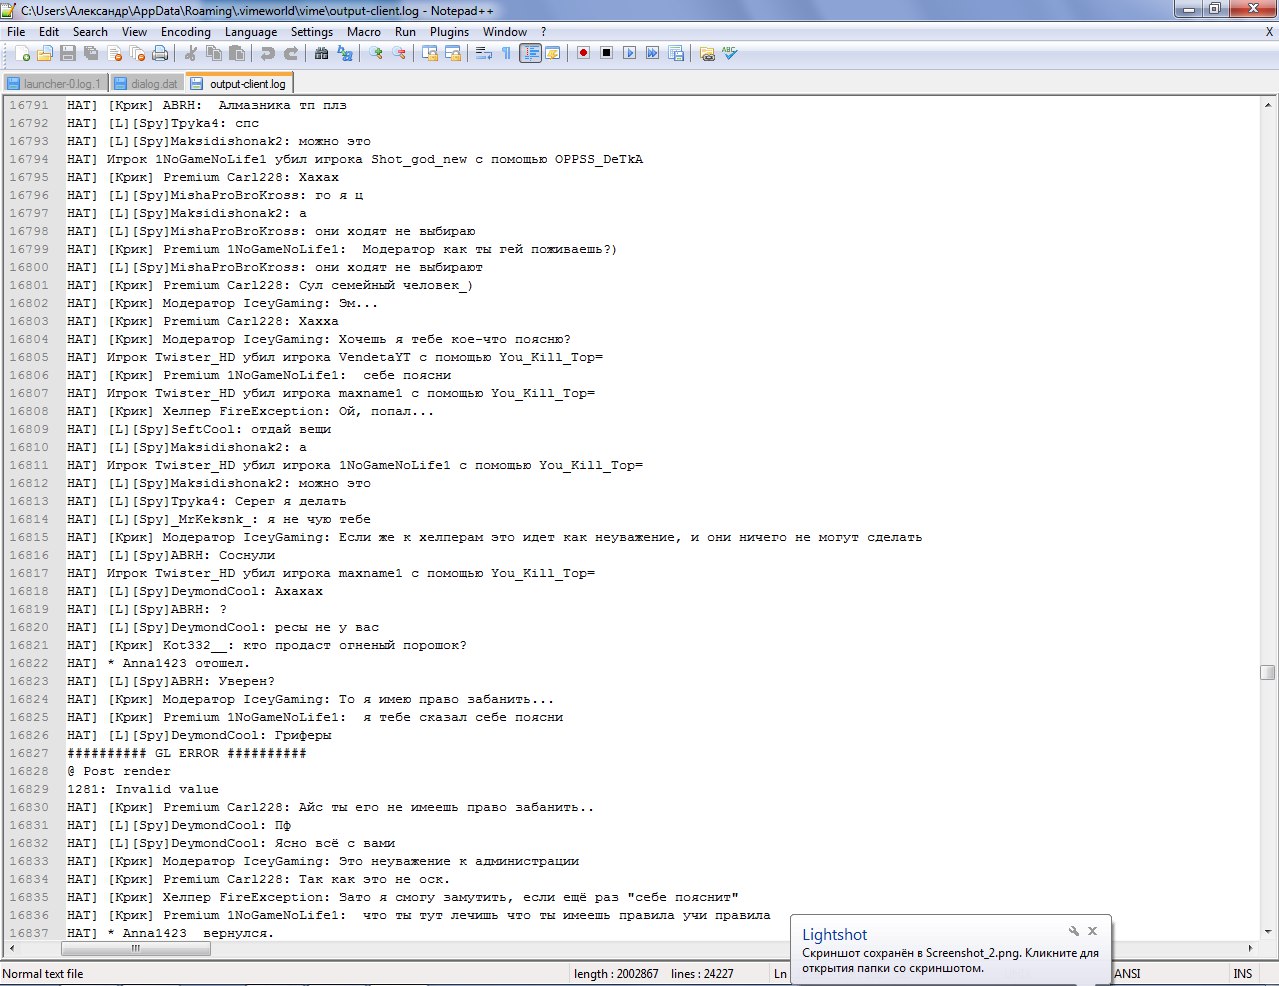The height and width of the screenshot is (986, 1279).
Task: Click the Replace toolbar icon
Action: (345, 54)
